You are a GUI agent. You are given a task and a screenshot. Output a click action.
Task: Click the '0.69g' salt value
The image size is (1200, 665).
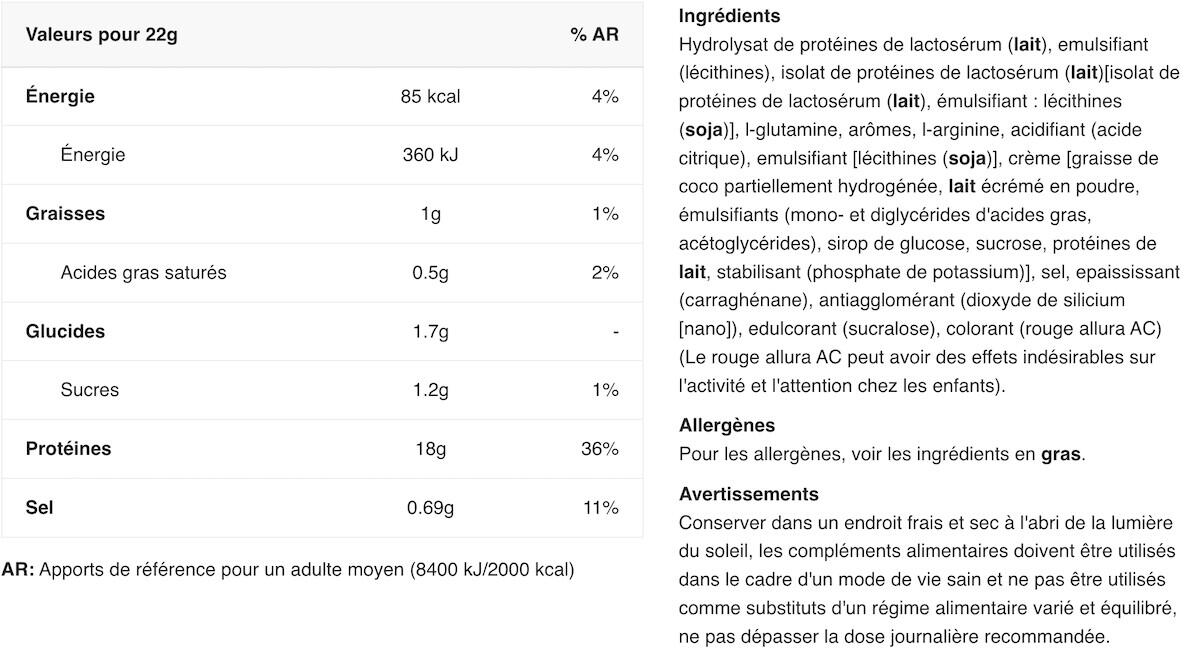(430, 507)
